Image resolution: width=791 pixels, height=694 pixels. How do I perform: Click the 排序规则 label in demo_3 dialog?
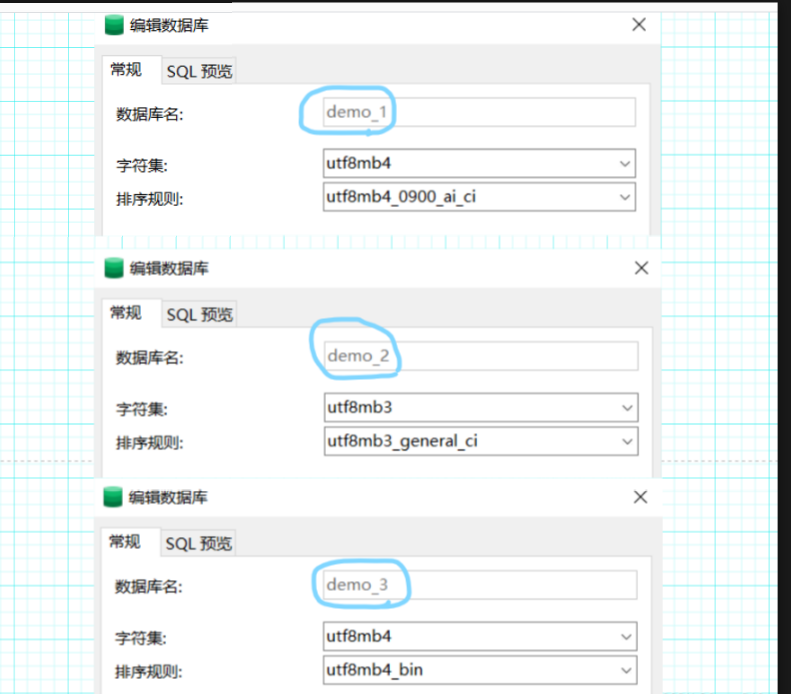148,671
